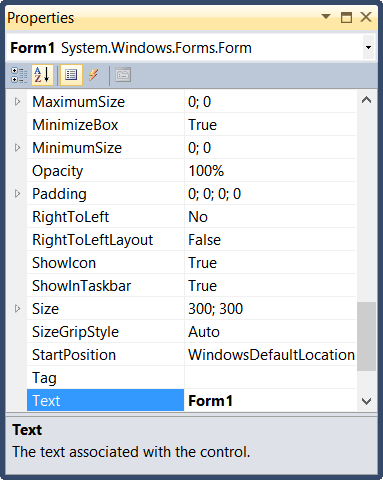Expand the Size property node
The width and height of the screenshot is (383, 480).
pyautogui.click(x=18, y=308)
